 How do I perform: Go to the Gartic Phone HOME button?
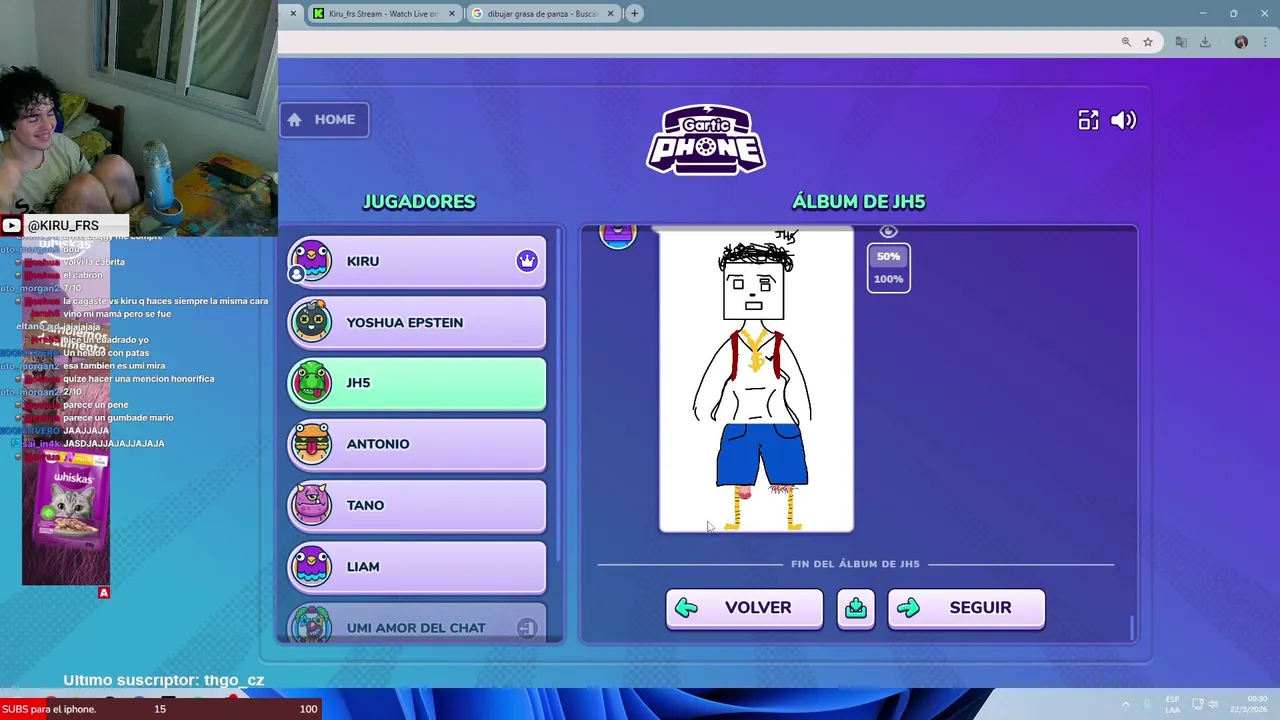tap(324, 120)
